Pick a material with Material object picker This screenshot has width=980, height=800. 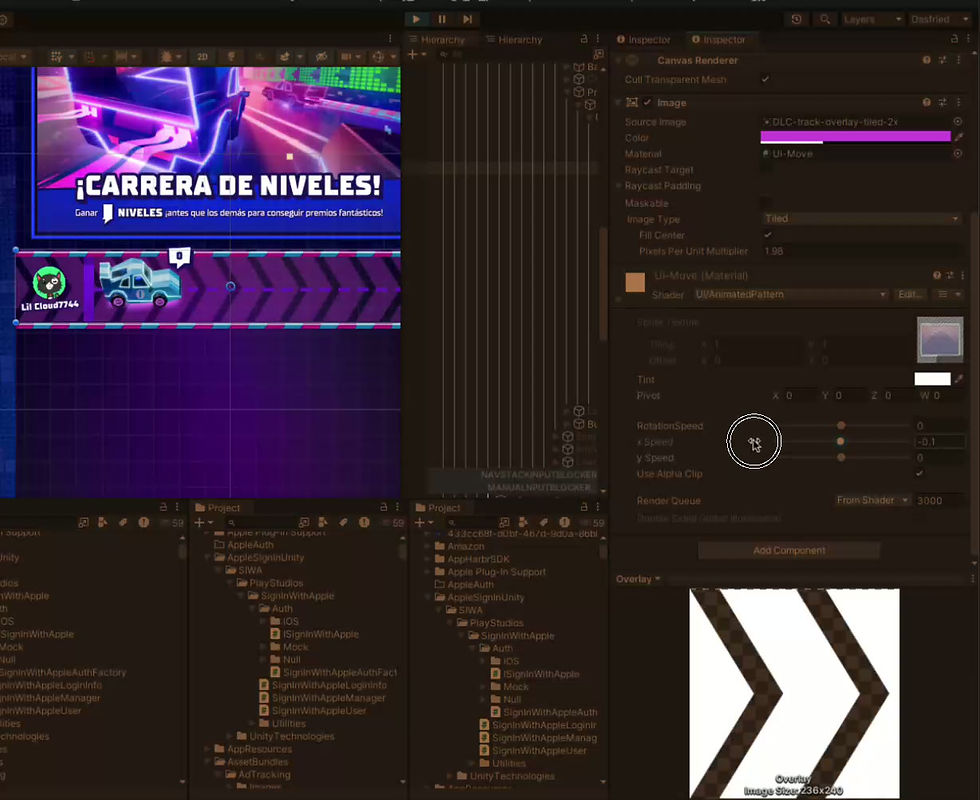(958, 153)
